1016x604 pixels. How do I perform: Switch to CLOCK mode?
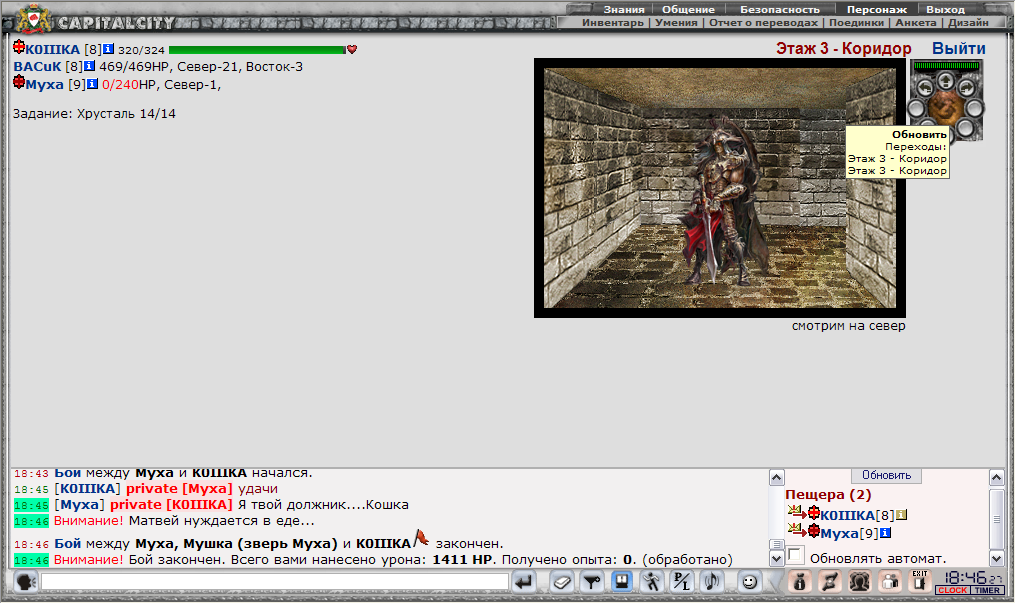point(952,590)
